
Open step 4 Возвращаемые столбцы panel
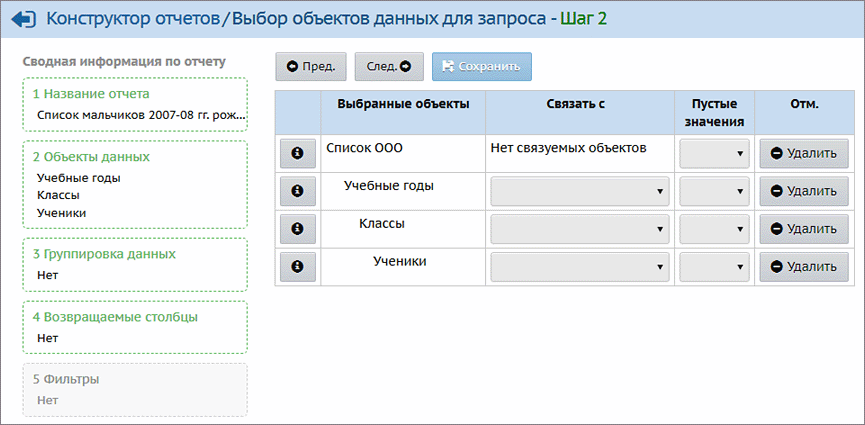coord(135,327)
